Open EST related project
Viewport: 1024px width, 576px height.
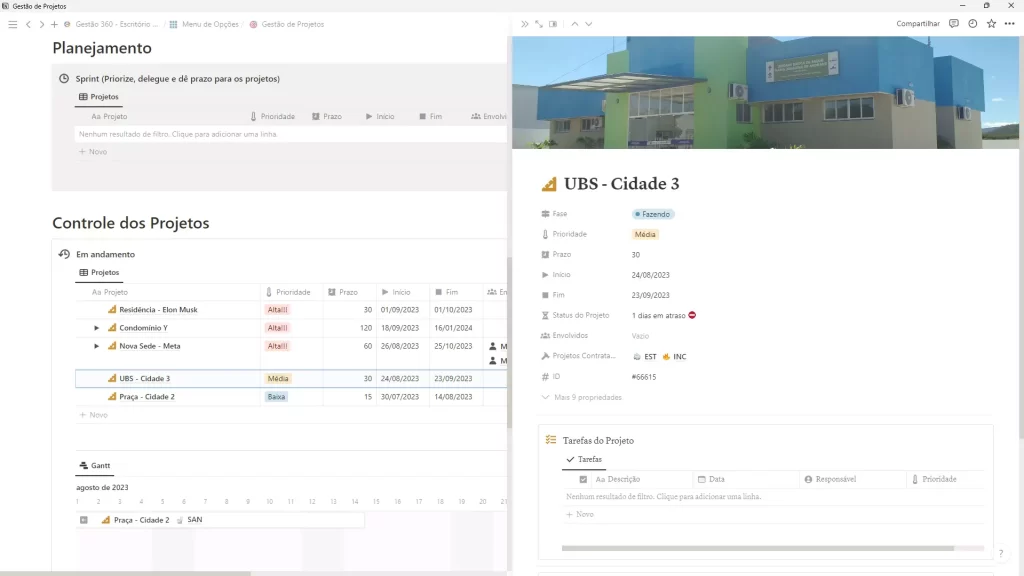pyautogui.click(x=645, y=357)
